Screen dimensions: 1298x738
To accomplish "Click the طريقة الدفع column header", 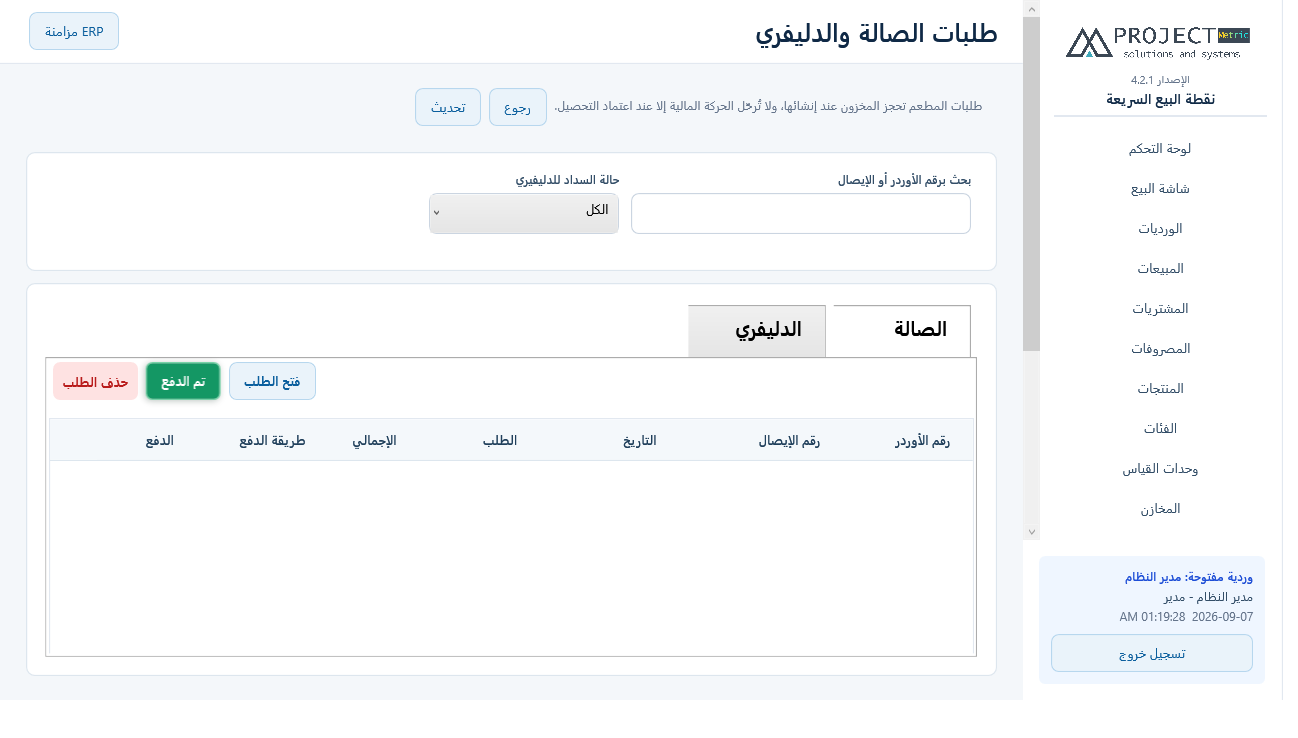I will tap(272, 441).
